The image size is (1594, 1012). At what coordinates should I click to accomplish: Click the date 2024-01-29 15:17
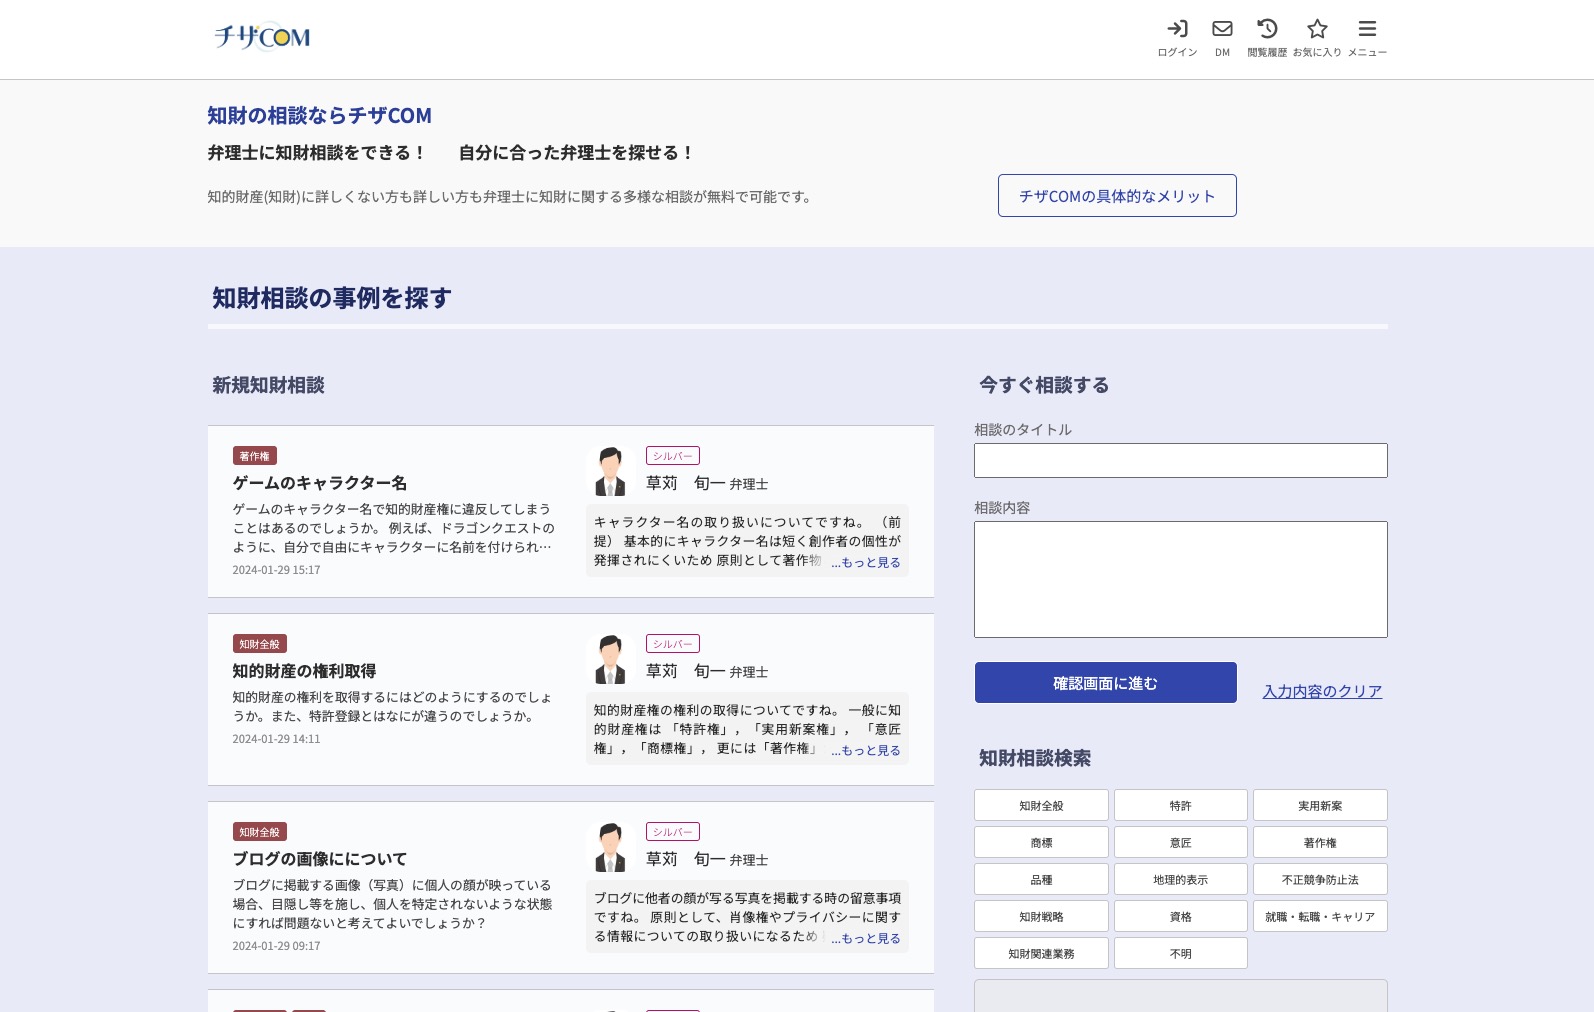pyautogui.click(x=277, y=570)
